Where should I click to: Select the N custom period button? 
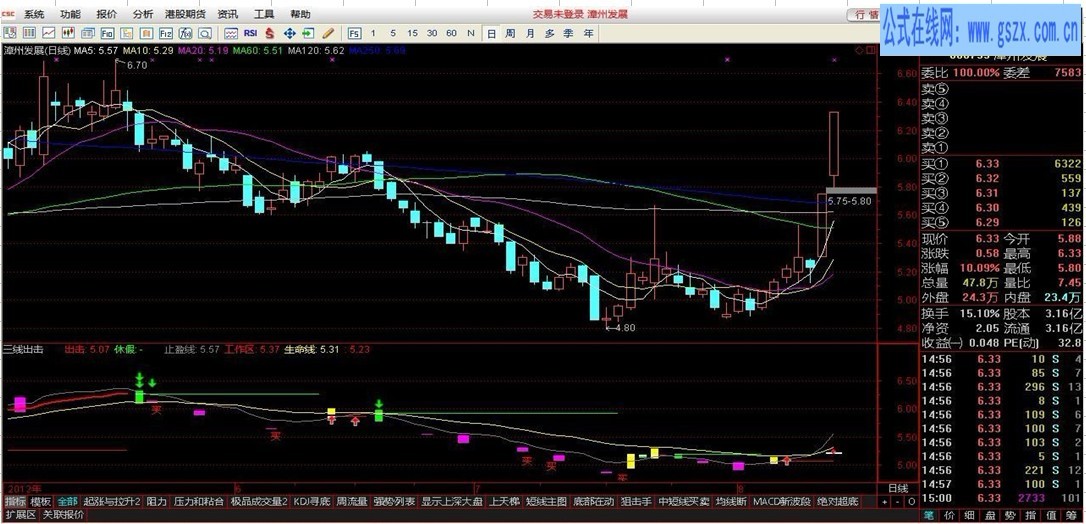pyautogui.click(x=470, y=33)
